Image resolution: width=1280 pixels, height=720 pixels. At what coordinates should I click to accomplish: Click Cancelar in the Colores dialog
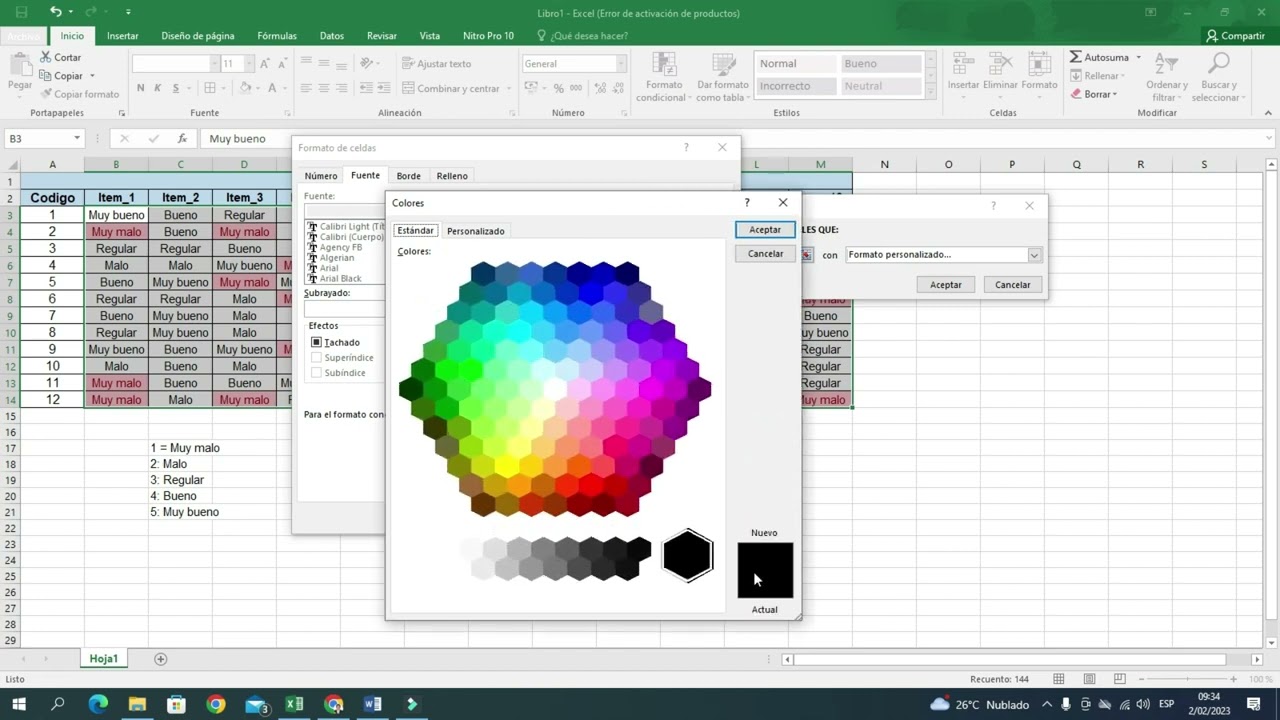[x=765, y=254]
